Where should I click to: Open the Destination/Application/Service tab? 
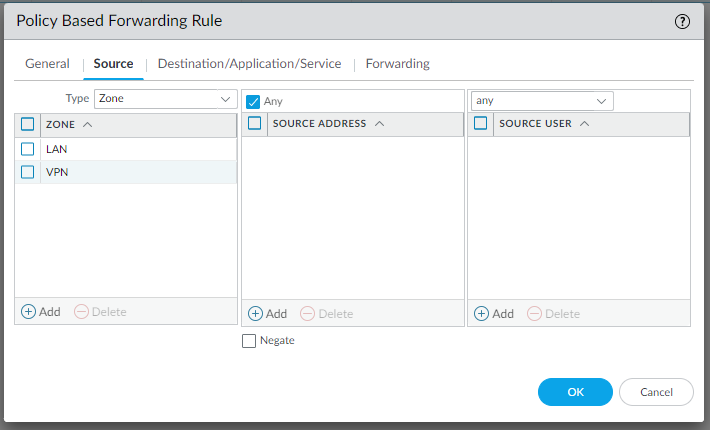pyautogui.click(x=249, y=64)
